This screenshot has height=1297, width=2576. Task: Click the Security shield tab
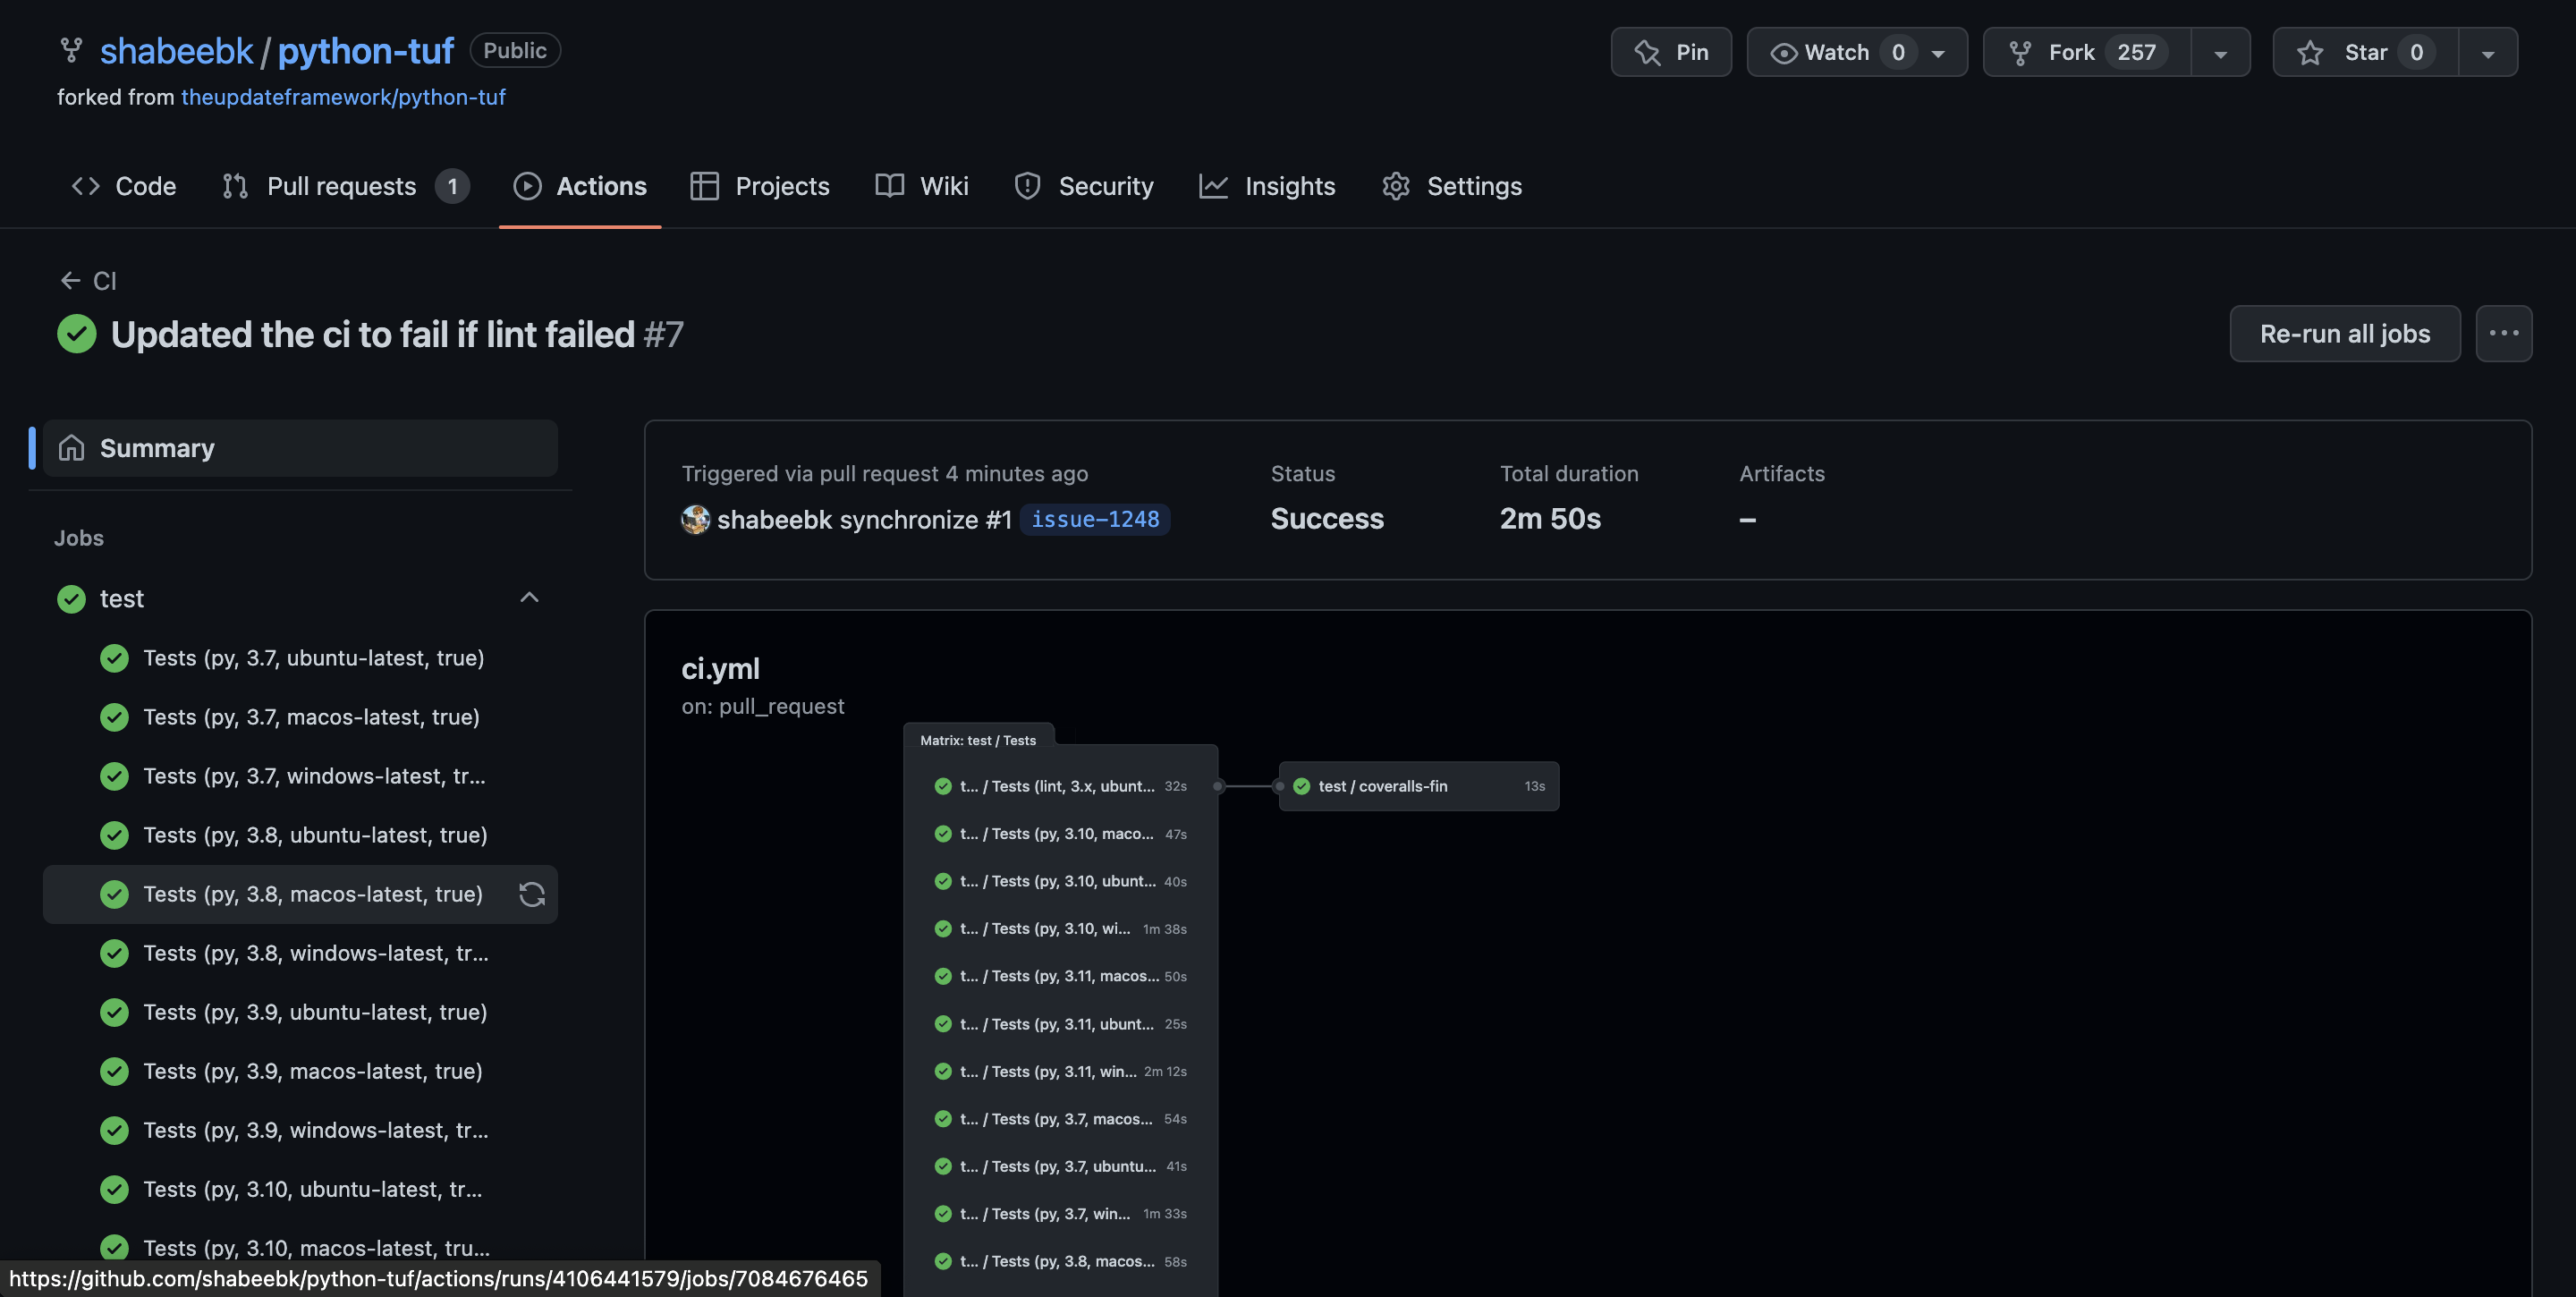(1084, 186)
